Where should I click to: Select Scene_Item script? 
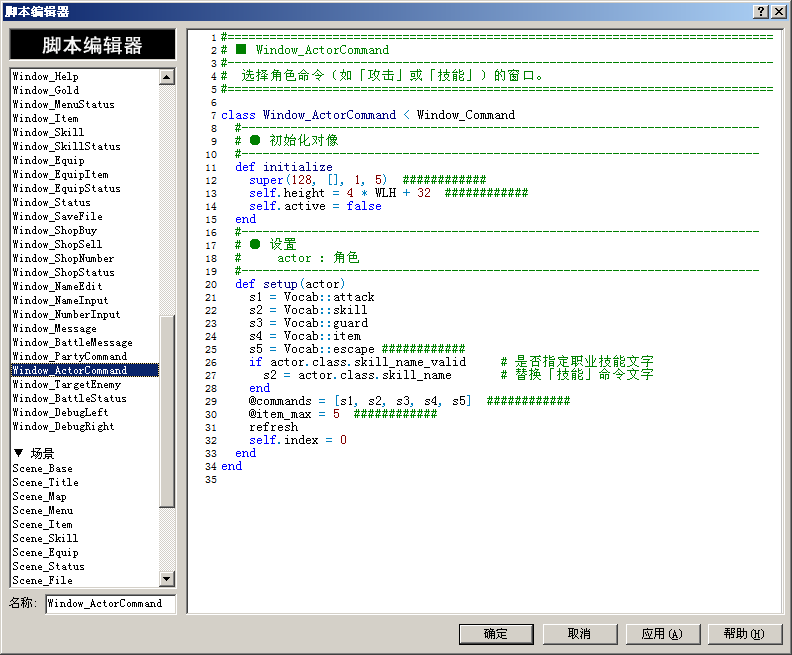tap(85, 525)
